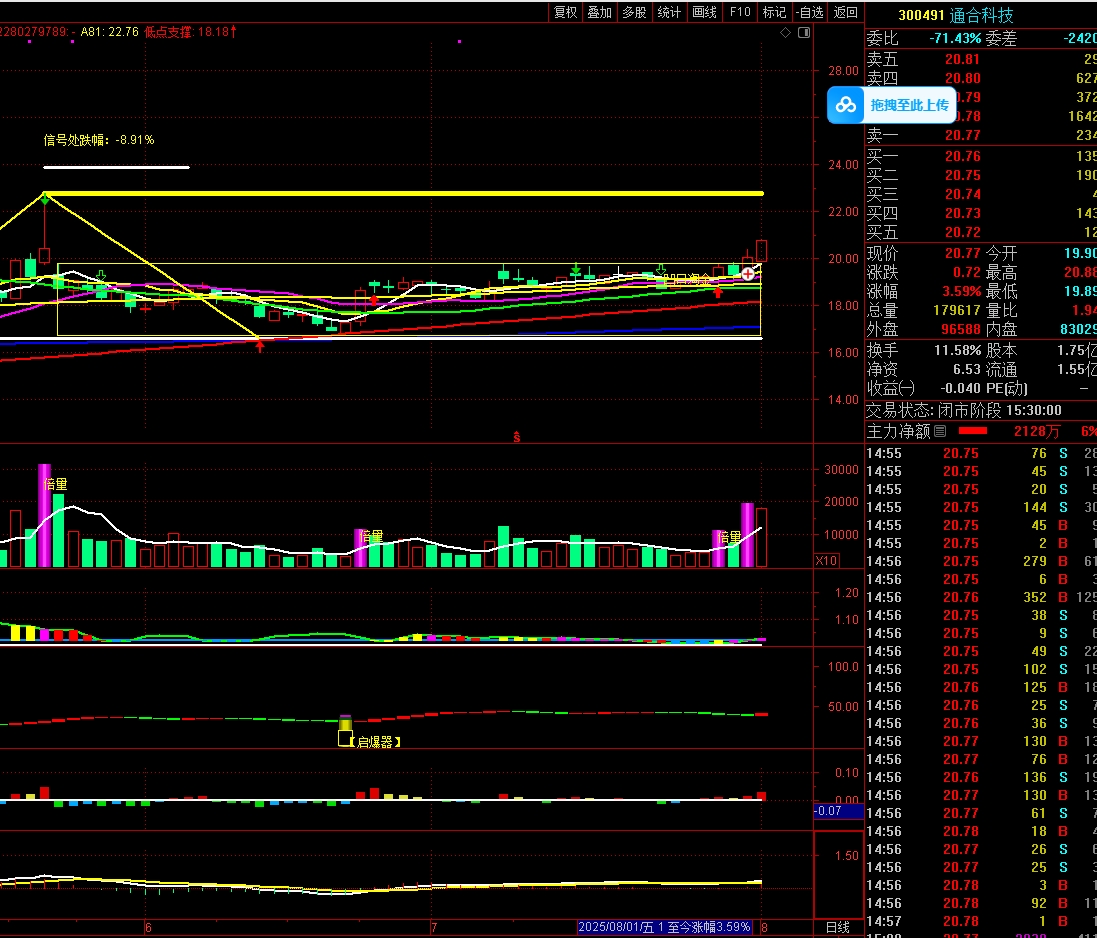This screenshot has width=1097, height=938.
Task: Click the Baidu cloud upload icon
Action: click(846, 106)
